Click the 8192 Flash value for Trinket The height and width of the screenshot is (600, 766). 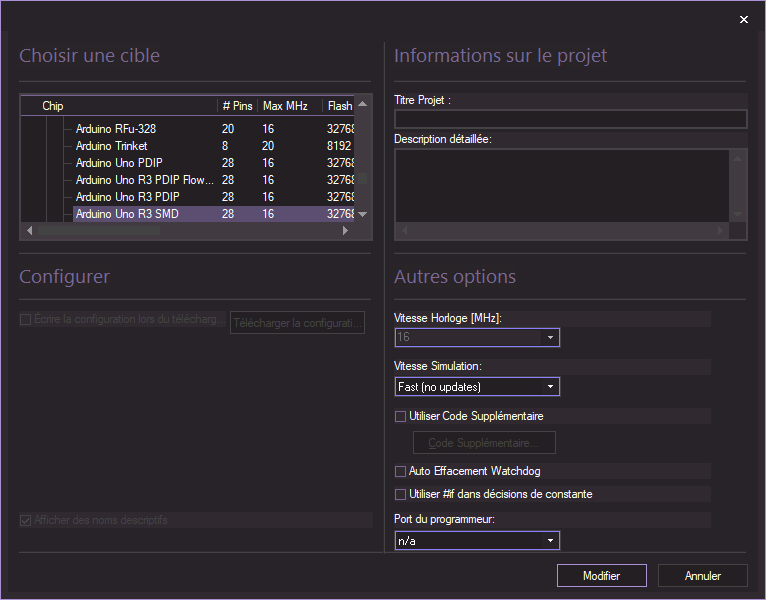(339, 146)
